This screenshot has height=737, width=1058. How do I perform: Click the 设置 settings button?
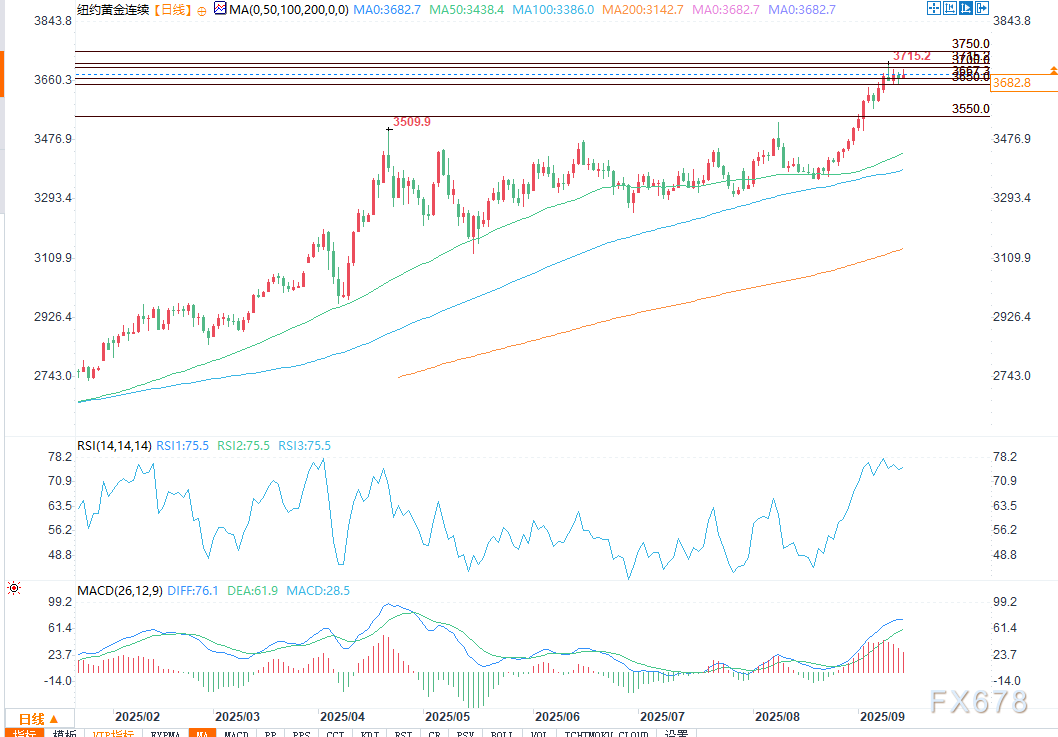click(676, 735)
